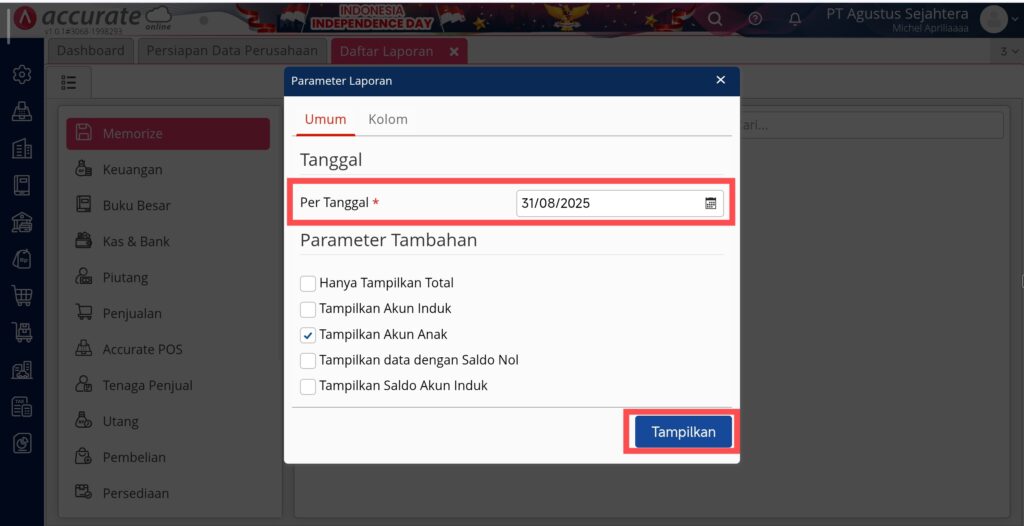
Task: Tick Tampilkan Akun Induk checkbox
Action: (x=308, y=309)
